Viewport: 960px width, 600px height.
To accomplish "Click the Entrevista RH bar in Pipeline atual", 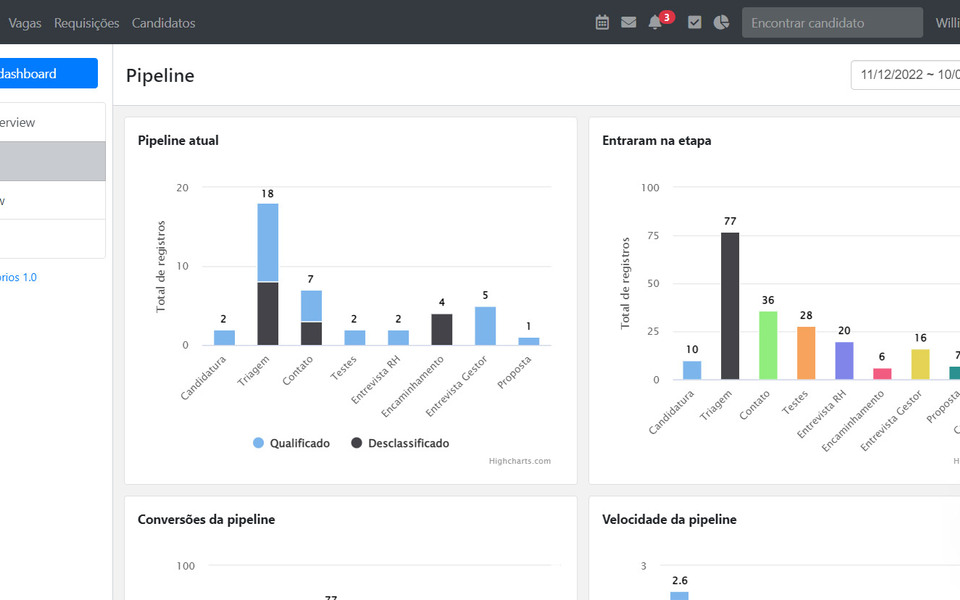I will pos(398,337).
